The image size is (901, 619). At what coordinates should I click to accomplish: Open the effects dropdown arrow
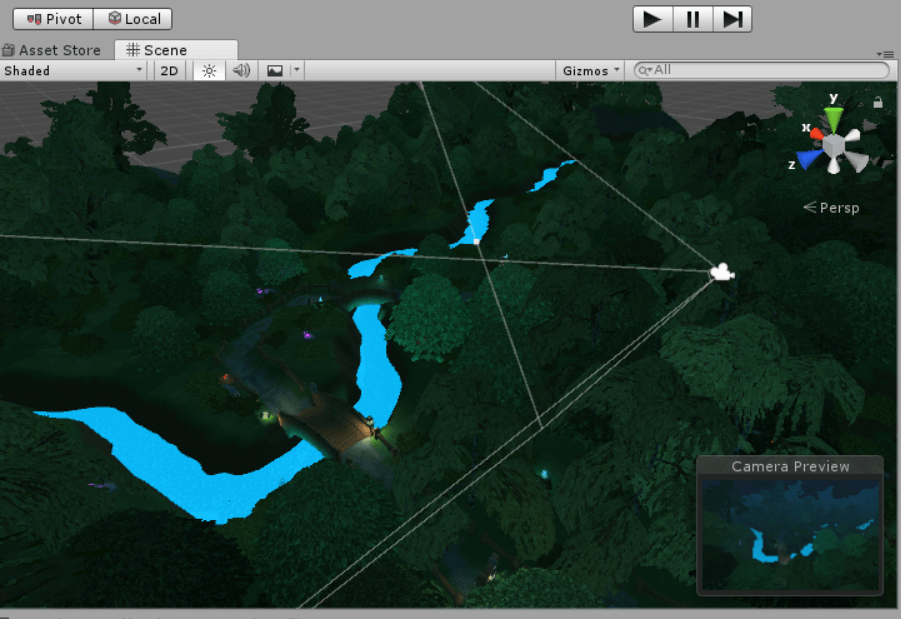click(297, 71)
